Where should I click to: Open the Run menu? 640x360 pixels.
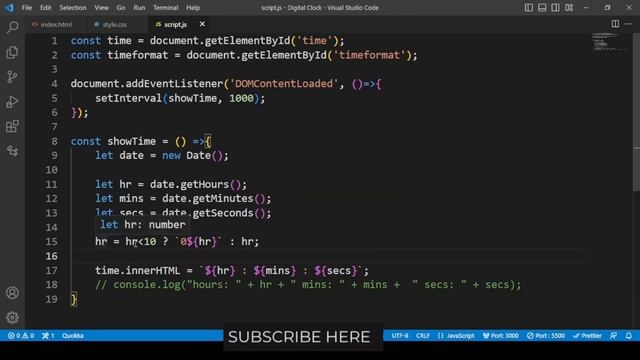point(139,7)
